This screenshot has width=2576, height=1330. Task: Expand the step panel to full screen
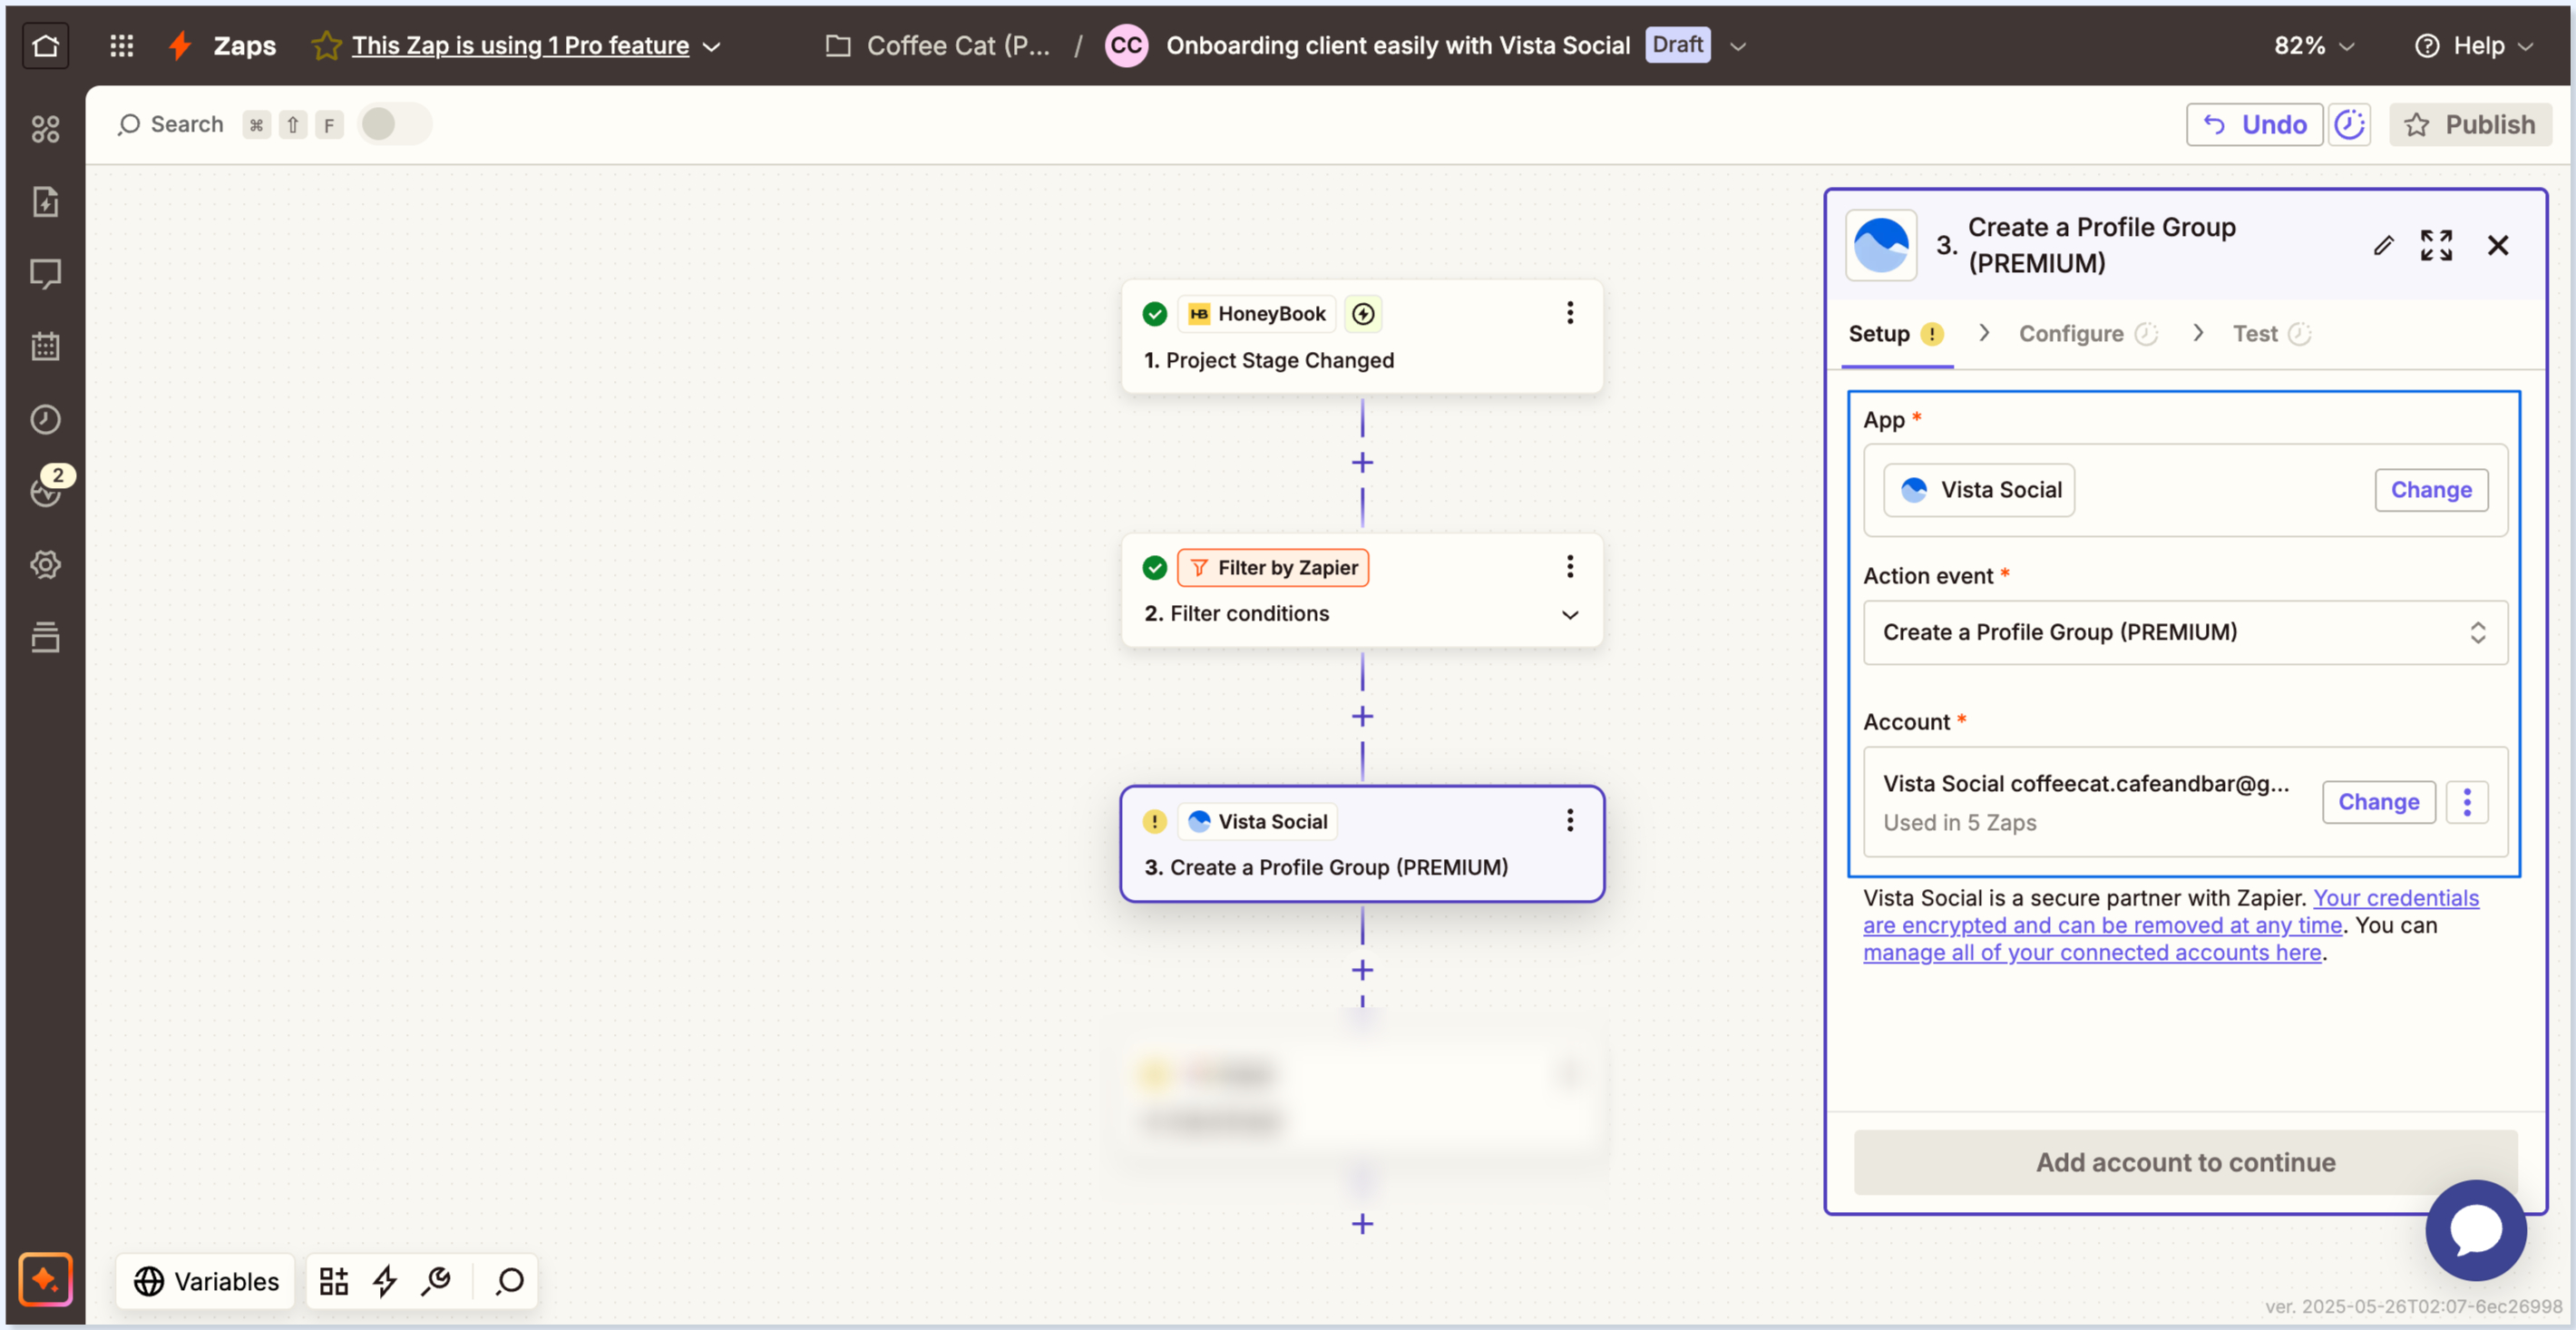tap(2436, 245)
